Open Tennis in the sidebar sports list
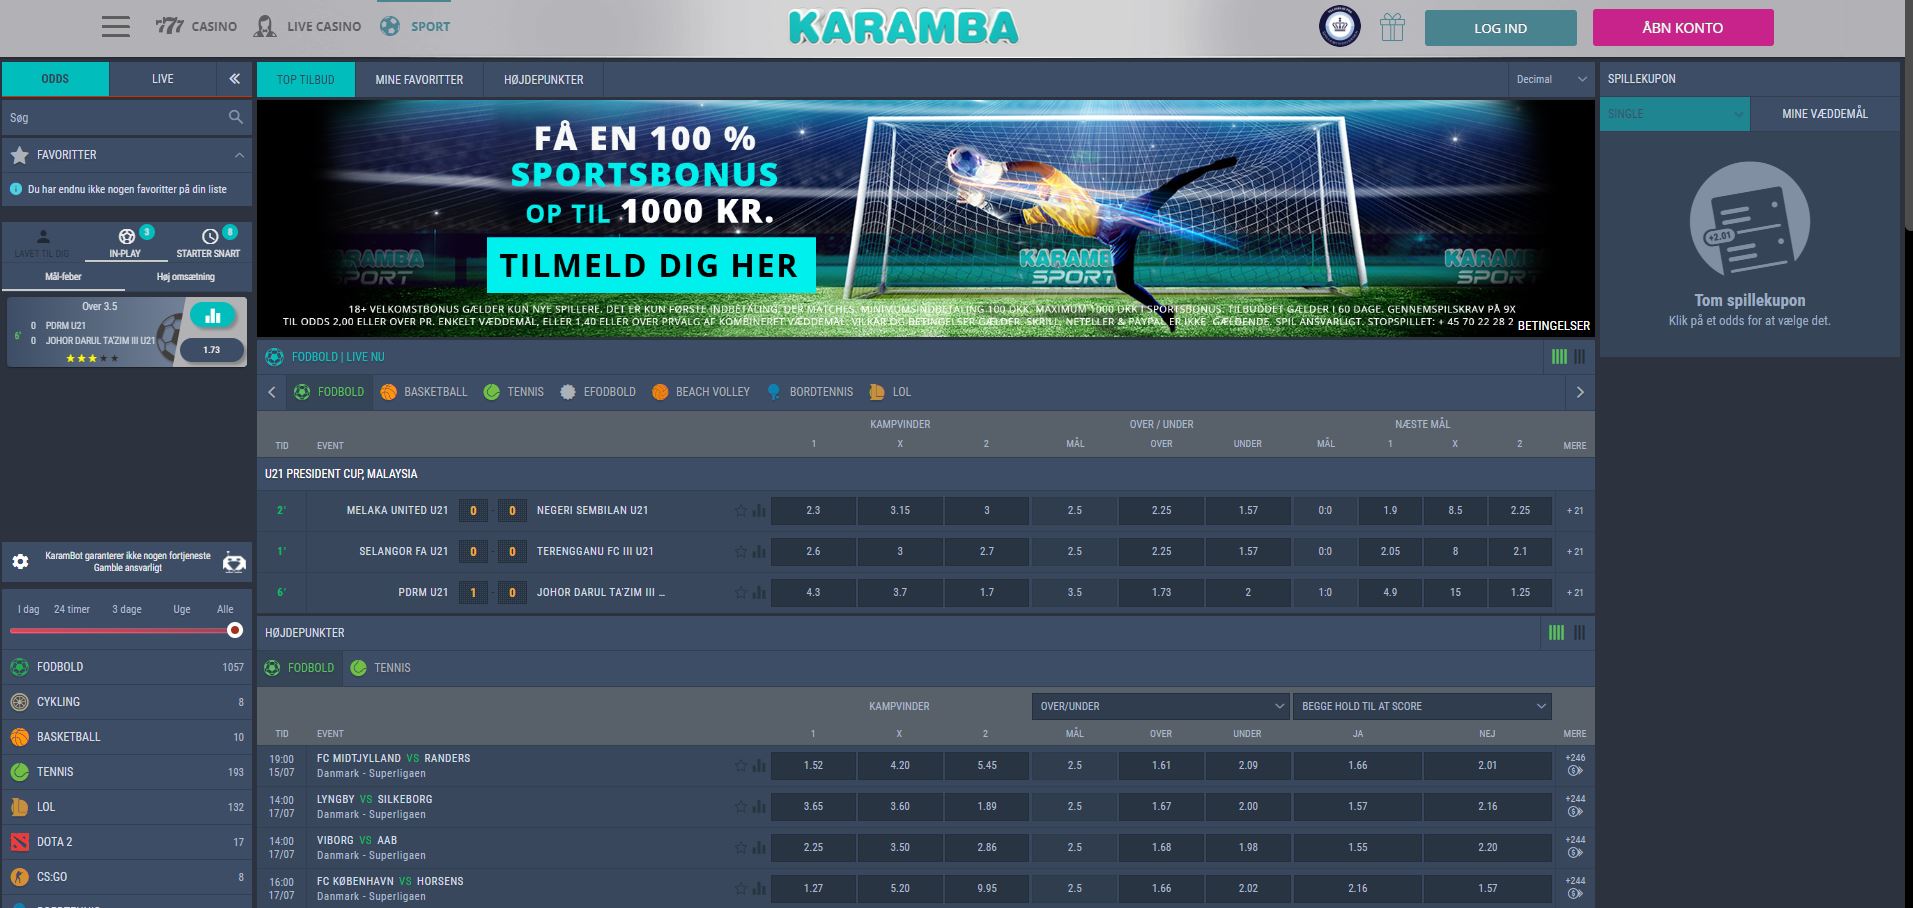Image resolution: width=1913 pixels, height=908 pixels. click(127, 772)
